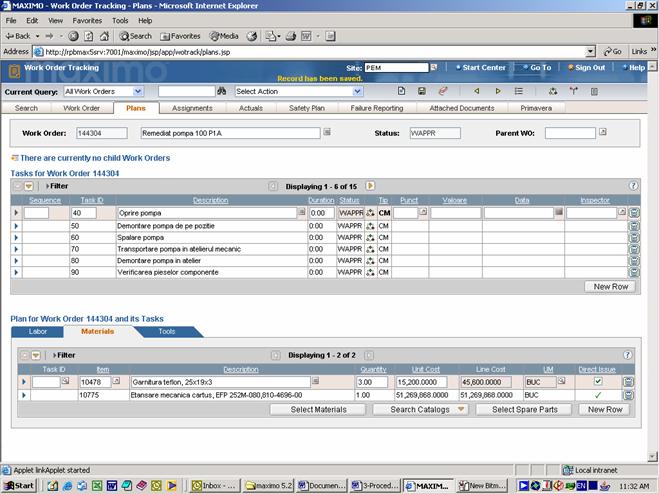Open Help for Materials table

tap(627, 355)
